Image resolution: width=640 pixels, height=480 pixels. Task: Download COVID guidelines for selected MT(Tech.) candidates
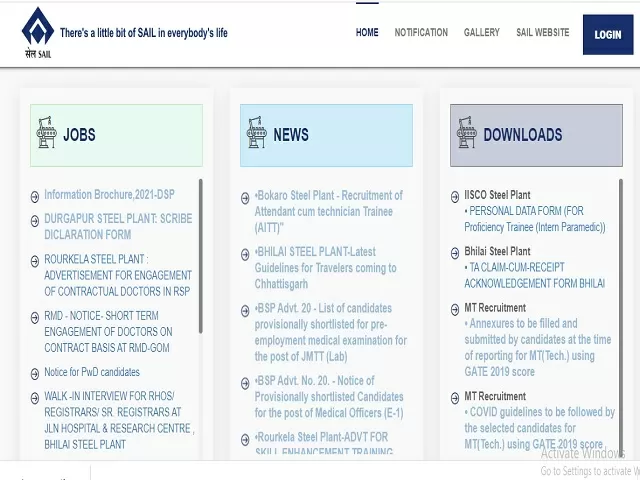540,428
